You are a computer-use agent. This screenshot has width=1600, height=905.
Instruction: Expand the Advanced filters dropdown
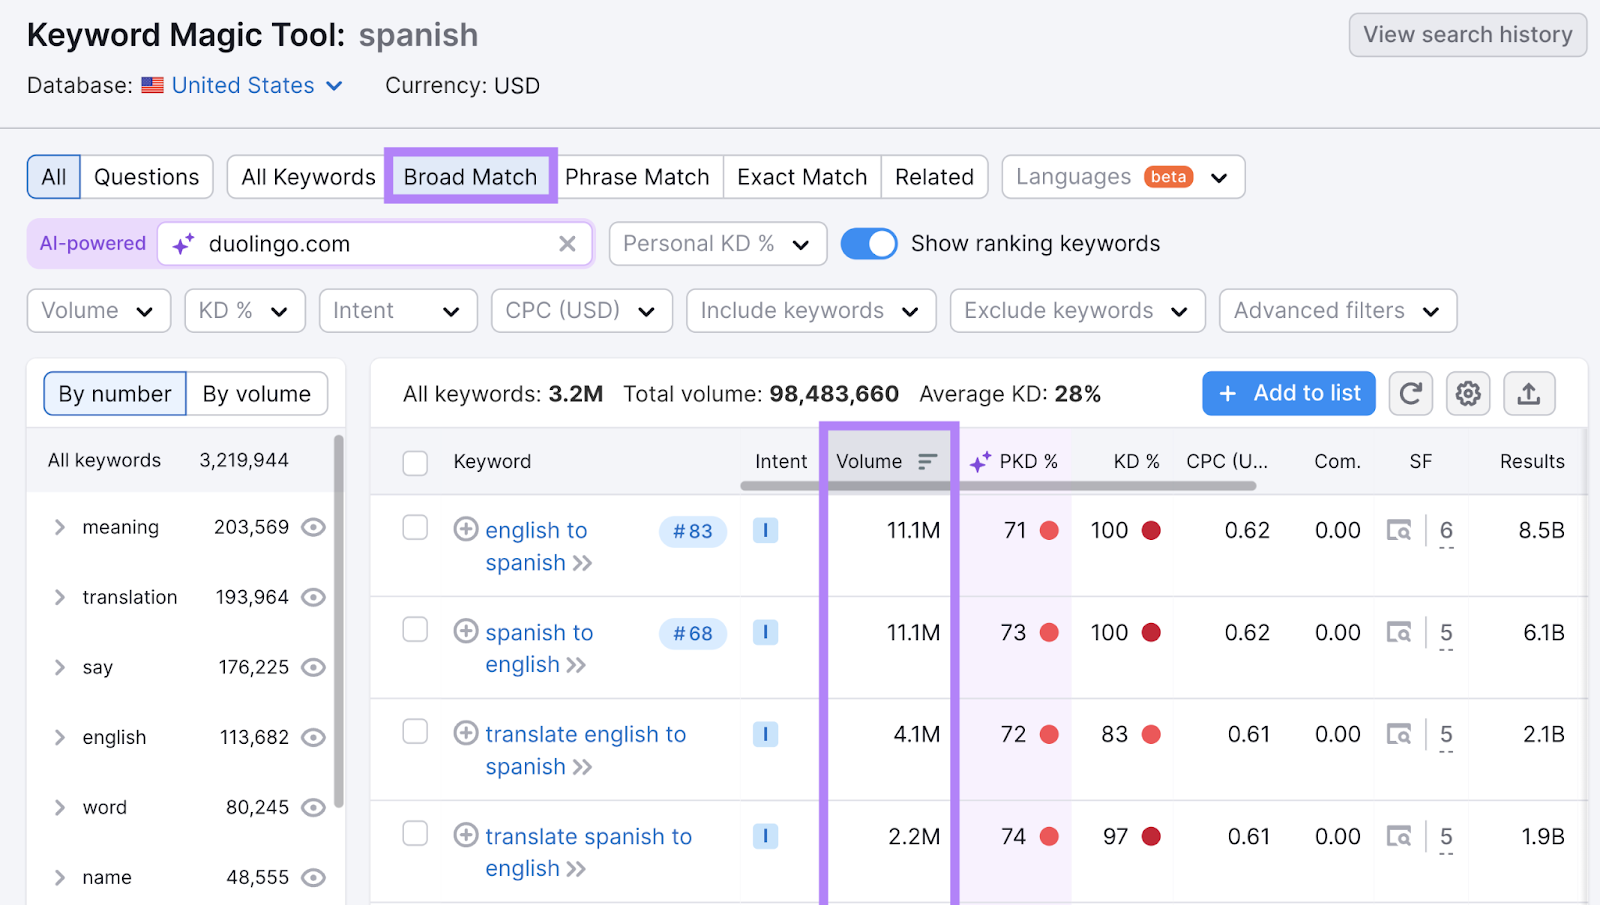(x=1337, y=310)
